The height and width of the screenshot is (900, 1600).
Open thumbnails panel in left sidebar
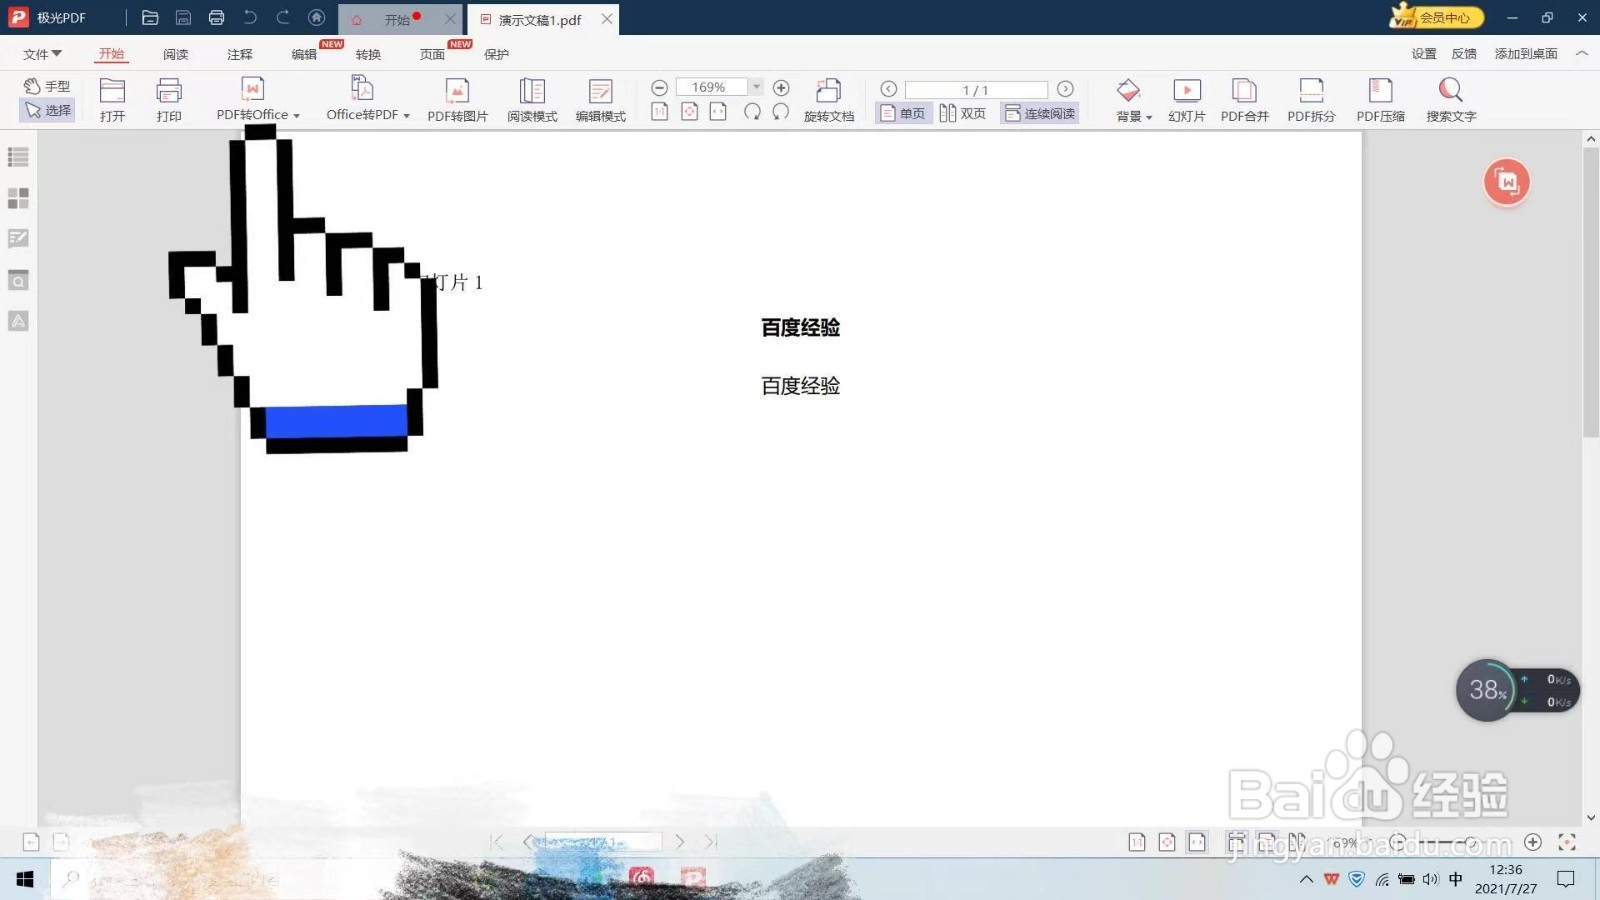coord(18,198)
